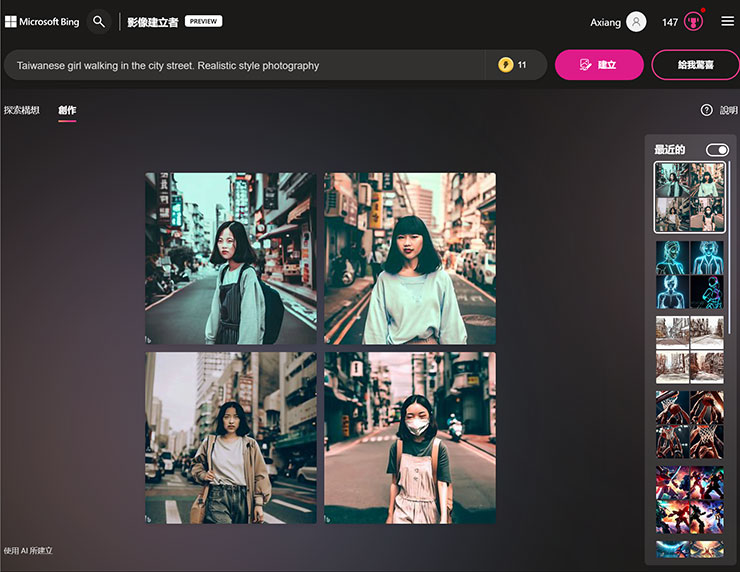Switch to the 探索構想 tab
This screenshot has height=572, width=740.
point(22,110)
